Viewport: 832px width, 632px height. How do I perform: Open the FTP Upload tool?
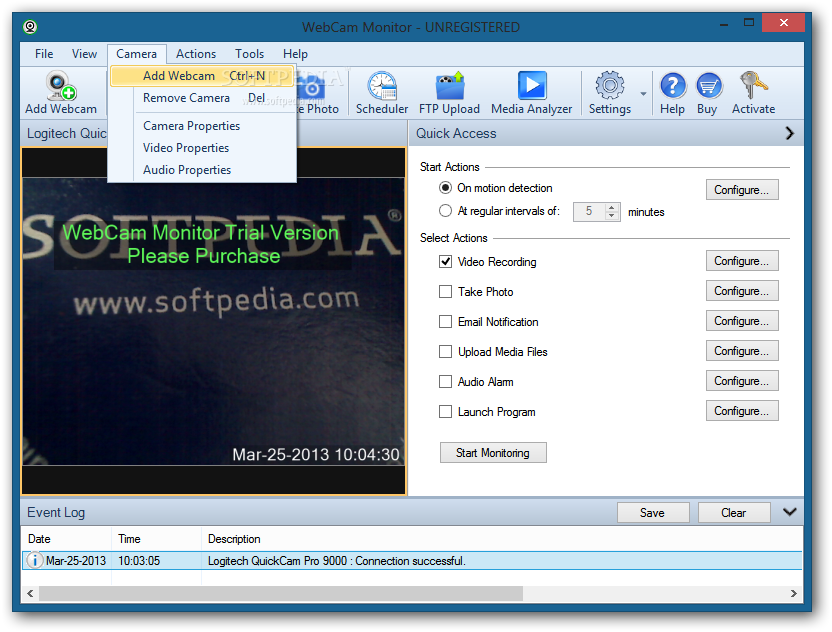tap(449, 93)
